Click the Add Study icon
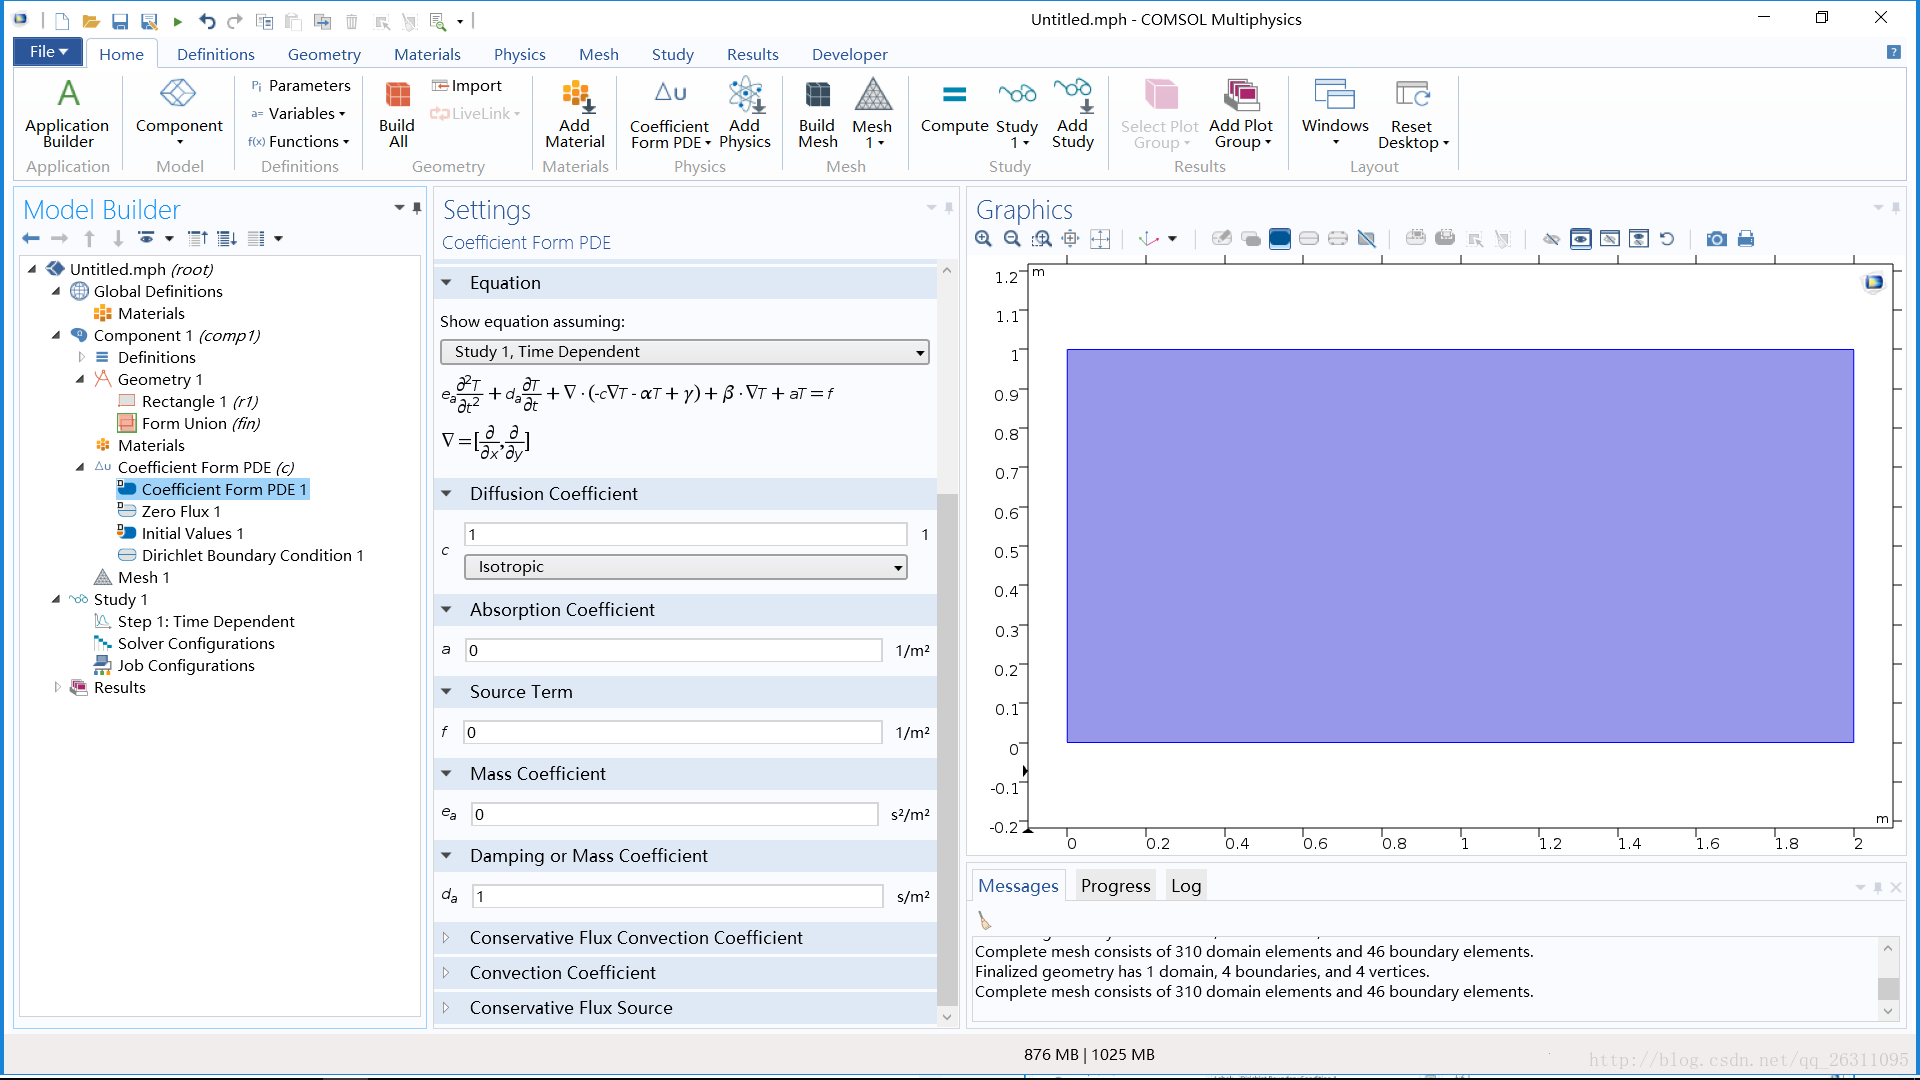The width and height of the screenshot is (1920, 1080). click(x=1073, y=94)
